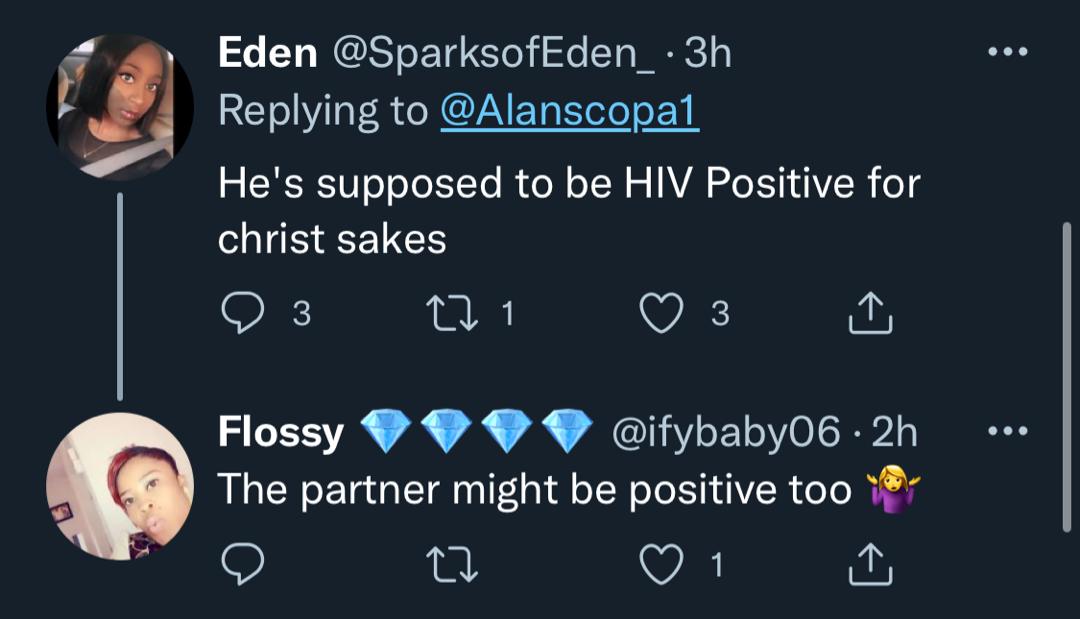The image size is (1080, 619).
Task: Open Eden's profile from display name
Action: pos(267,52)
